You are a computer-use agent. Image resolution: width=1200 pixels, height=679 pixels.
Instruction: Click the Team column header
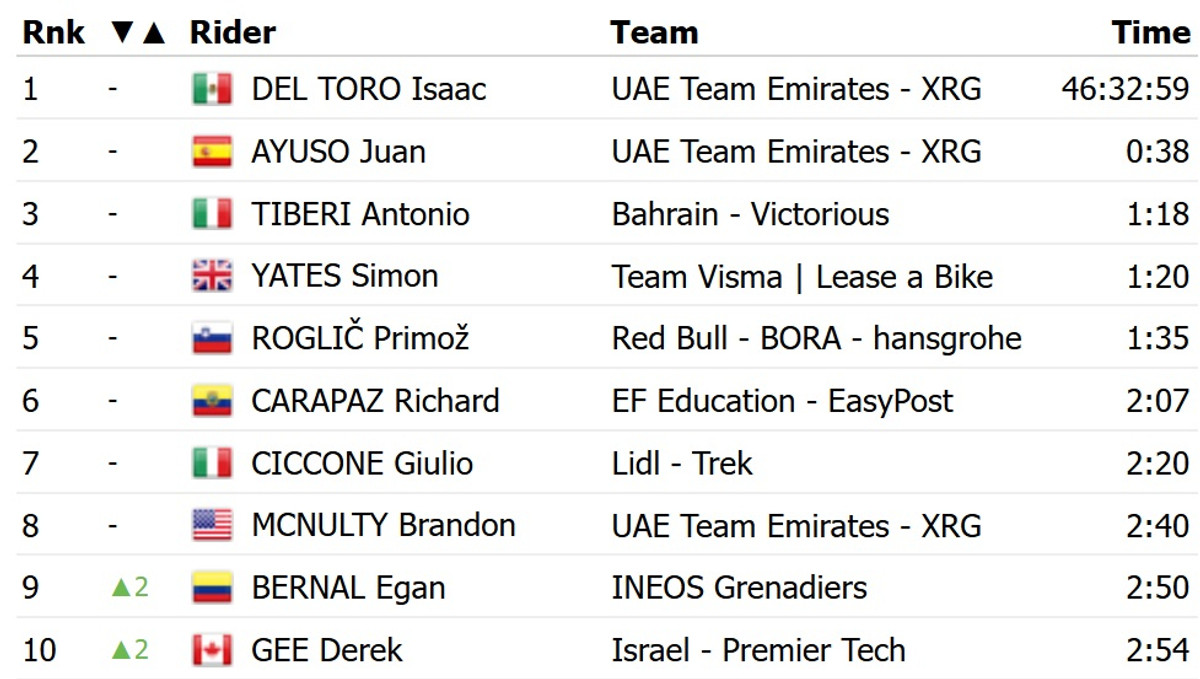pyautogui.click(x=654, y=33)
